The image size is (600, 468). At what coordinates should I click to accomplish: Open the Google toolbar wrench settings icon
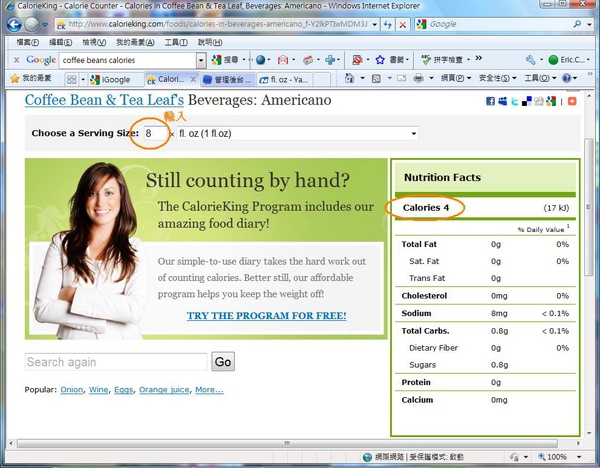pyautogui.click(x=530, y=60)
